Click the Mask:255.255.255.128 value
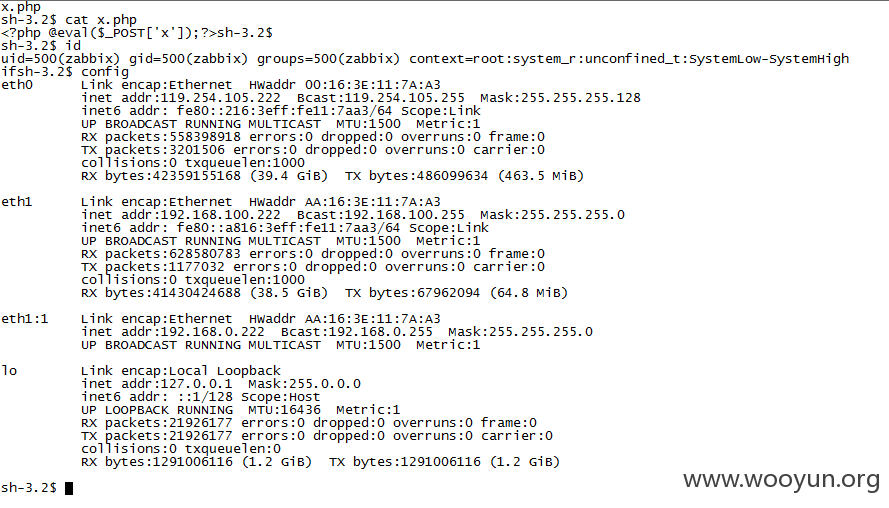The height and width of the screenshot is (508, 889). tap(560, 98)
